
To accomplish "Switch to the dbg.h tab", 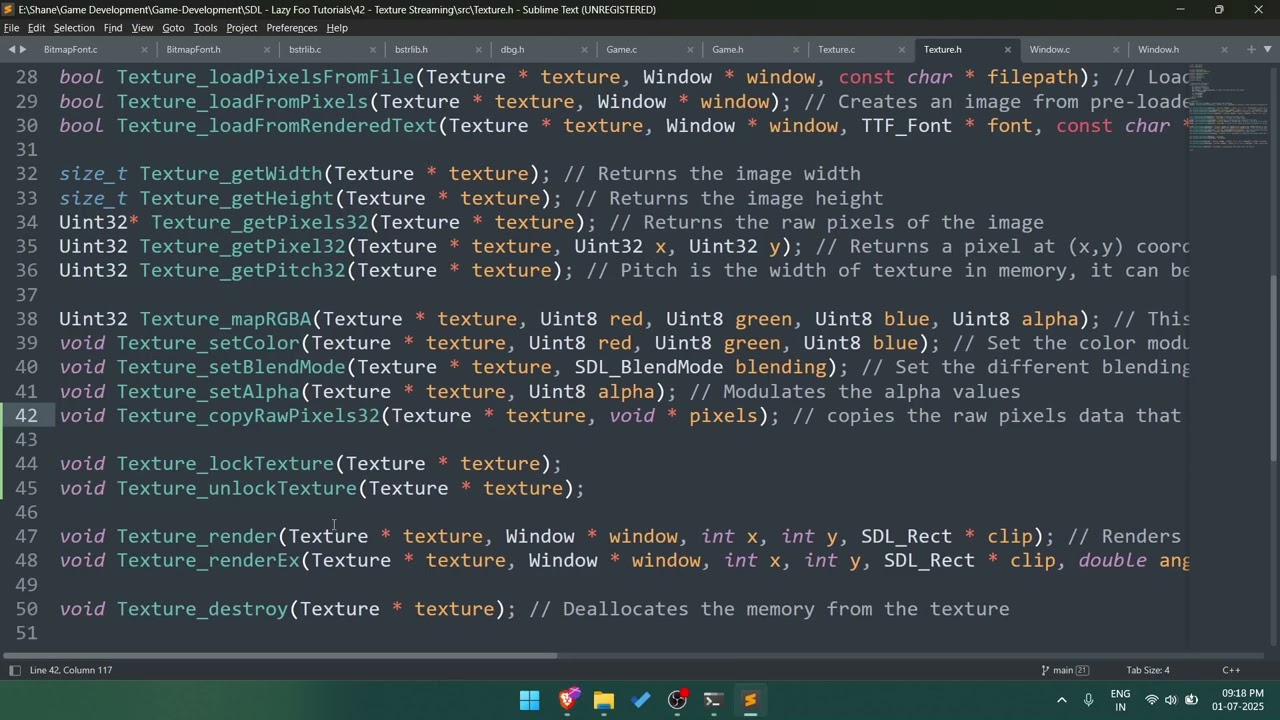I will pyautogui.click(x=512, y=49).
